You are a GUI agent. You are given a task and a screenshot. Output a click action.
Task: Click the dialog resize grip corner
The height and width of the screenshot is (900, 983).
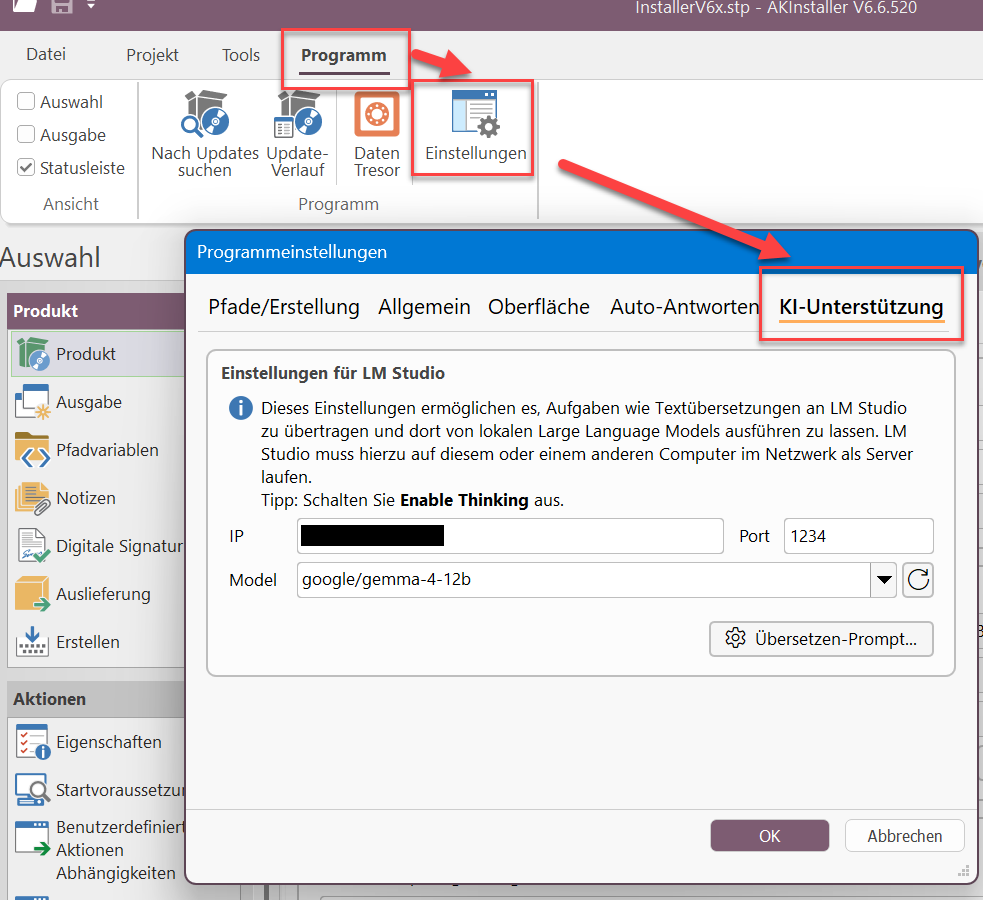click(x=964, y=871)
